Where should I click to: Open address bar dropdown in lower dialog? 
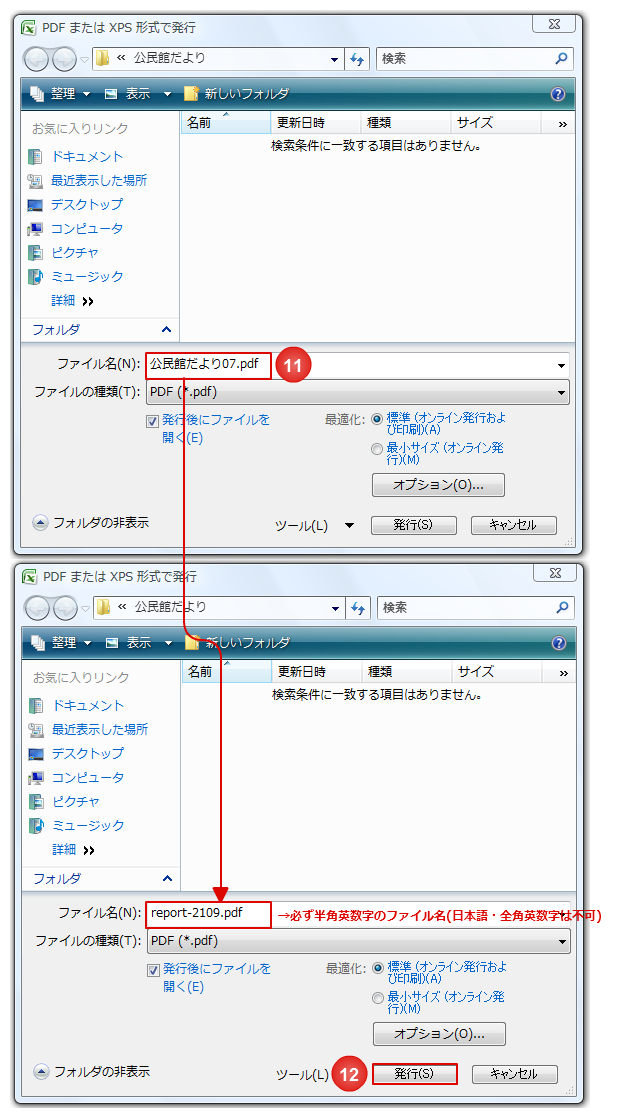(335, 608)
